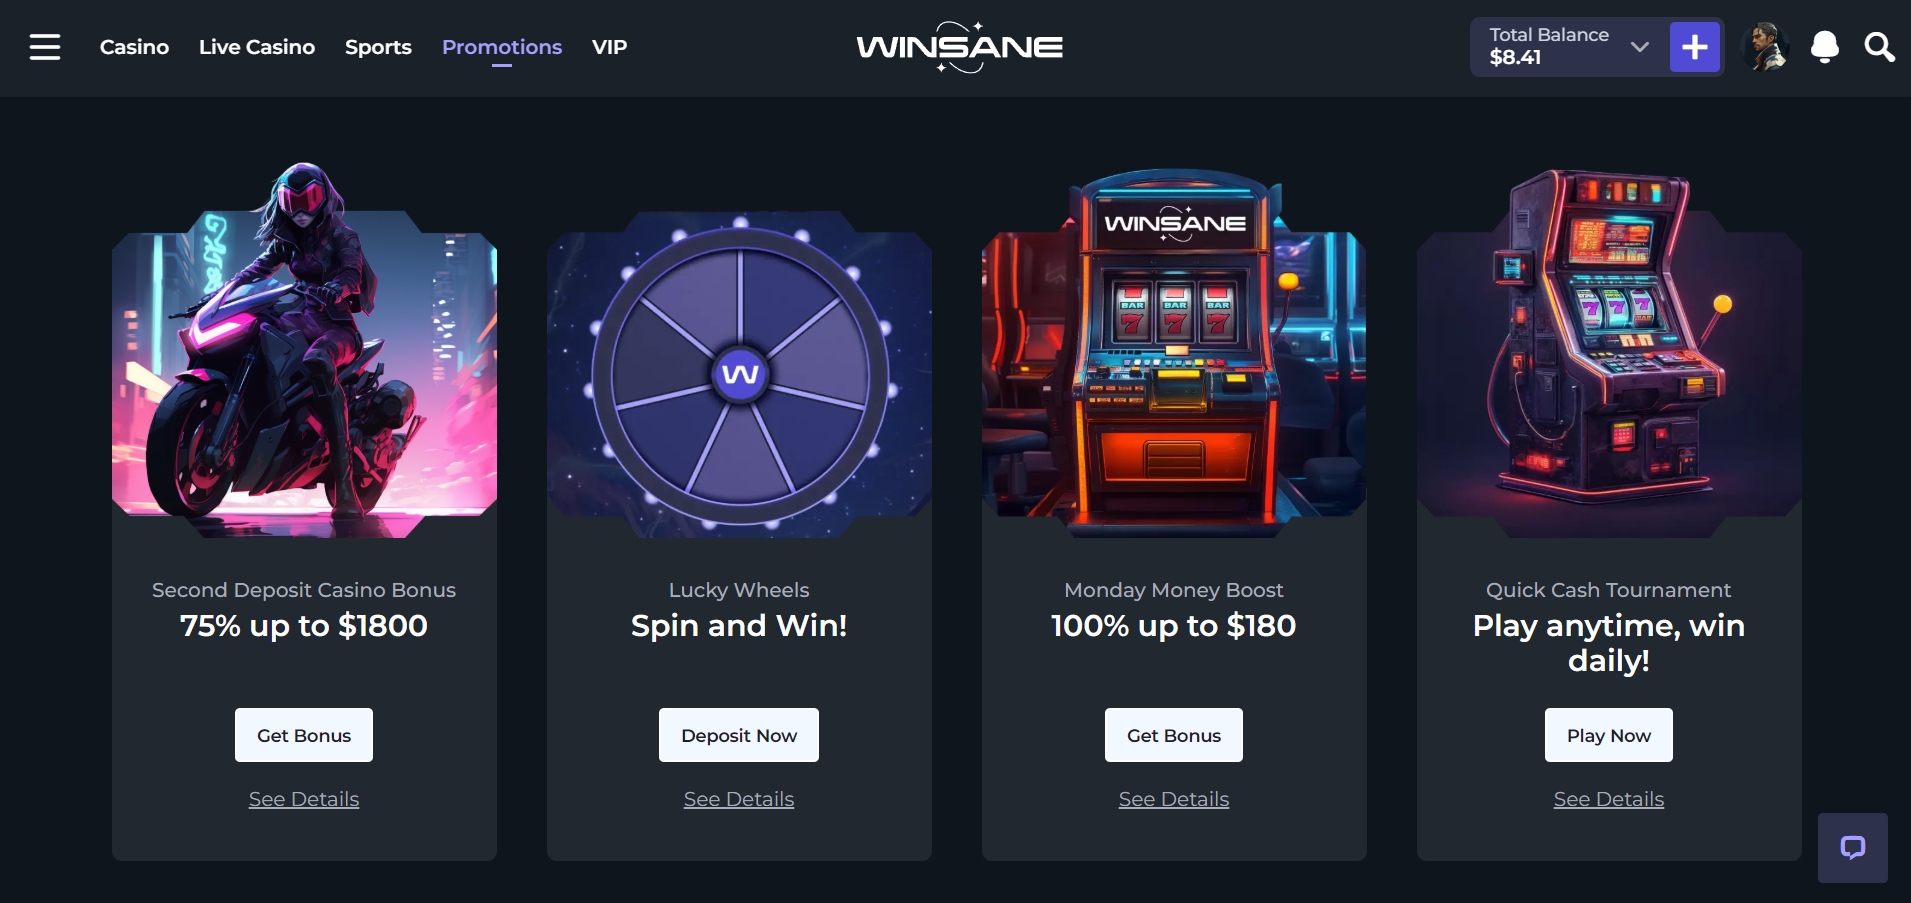The width and height of the screenshot is (1911, 903).
Task: Click Play Now for Quick Cash Tournament
Action: [1609, 735]
